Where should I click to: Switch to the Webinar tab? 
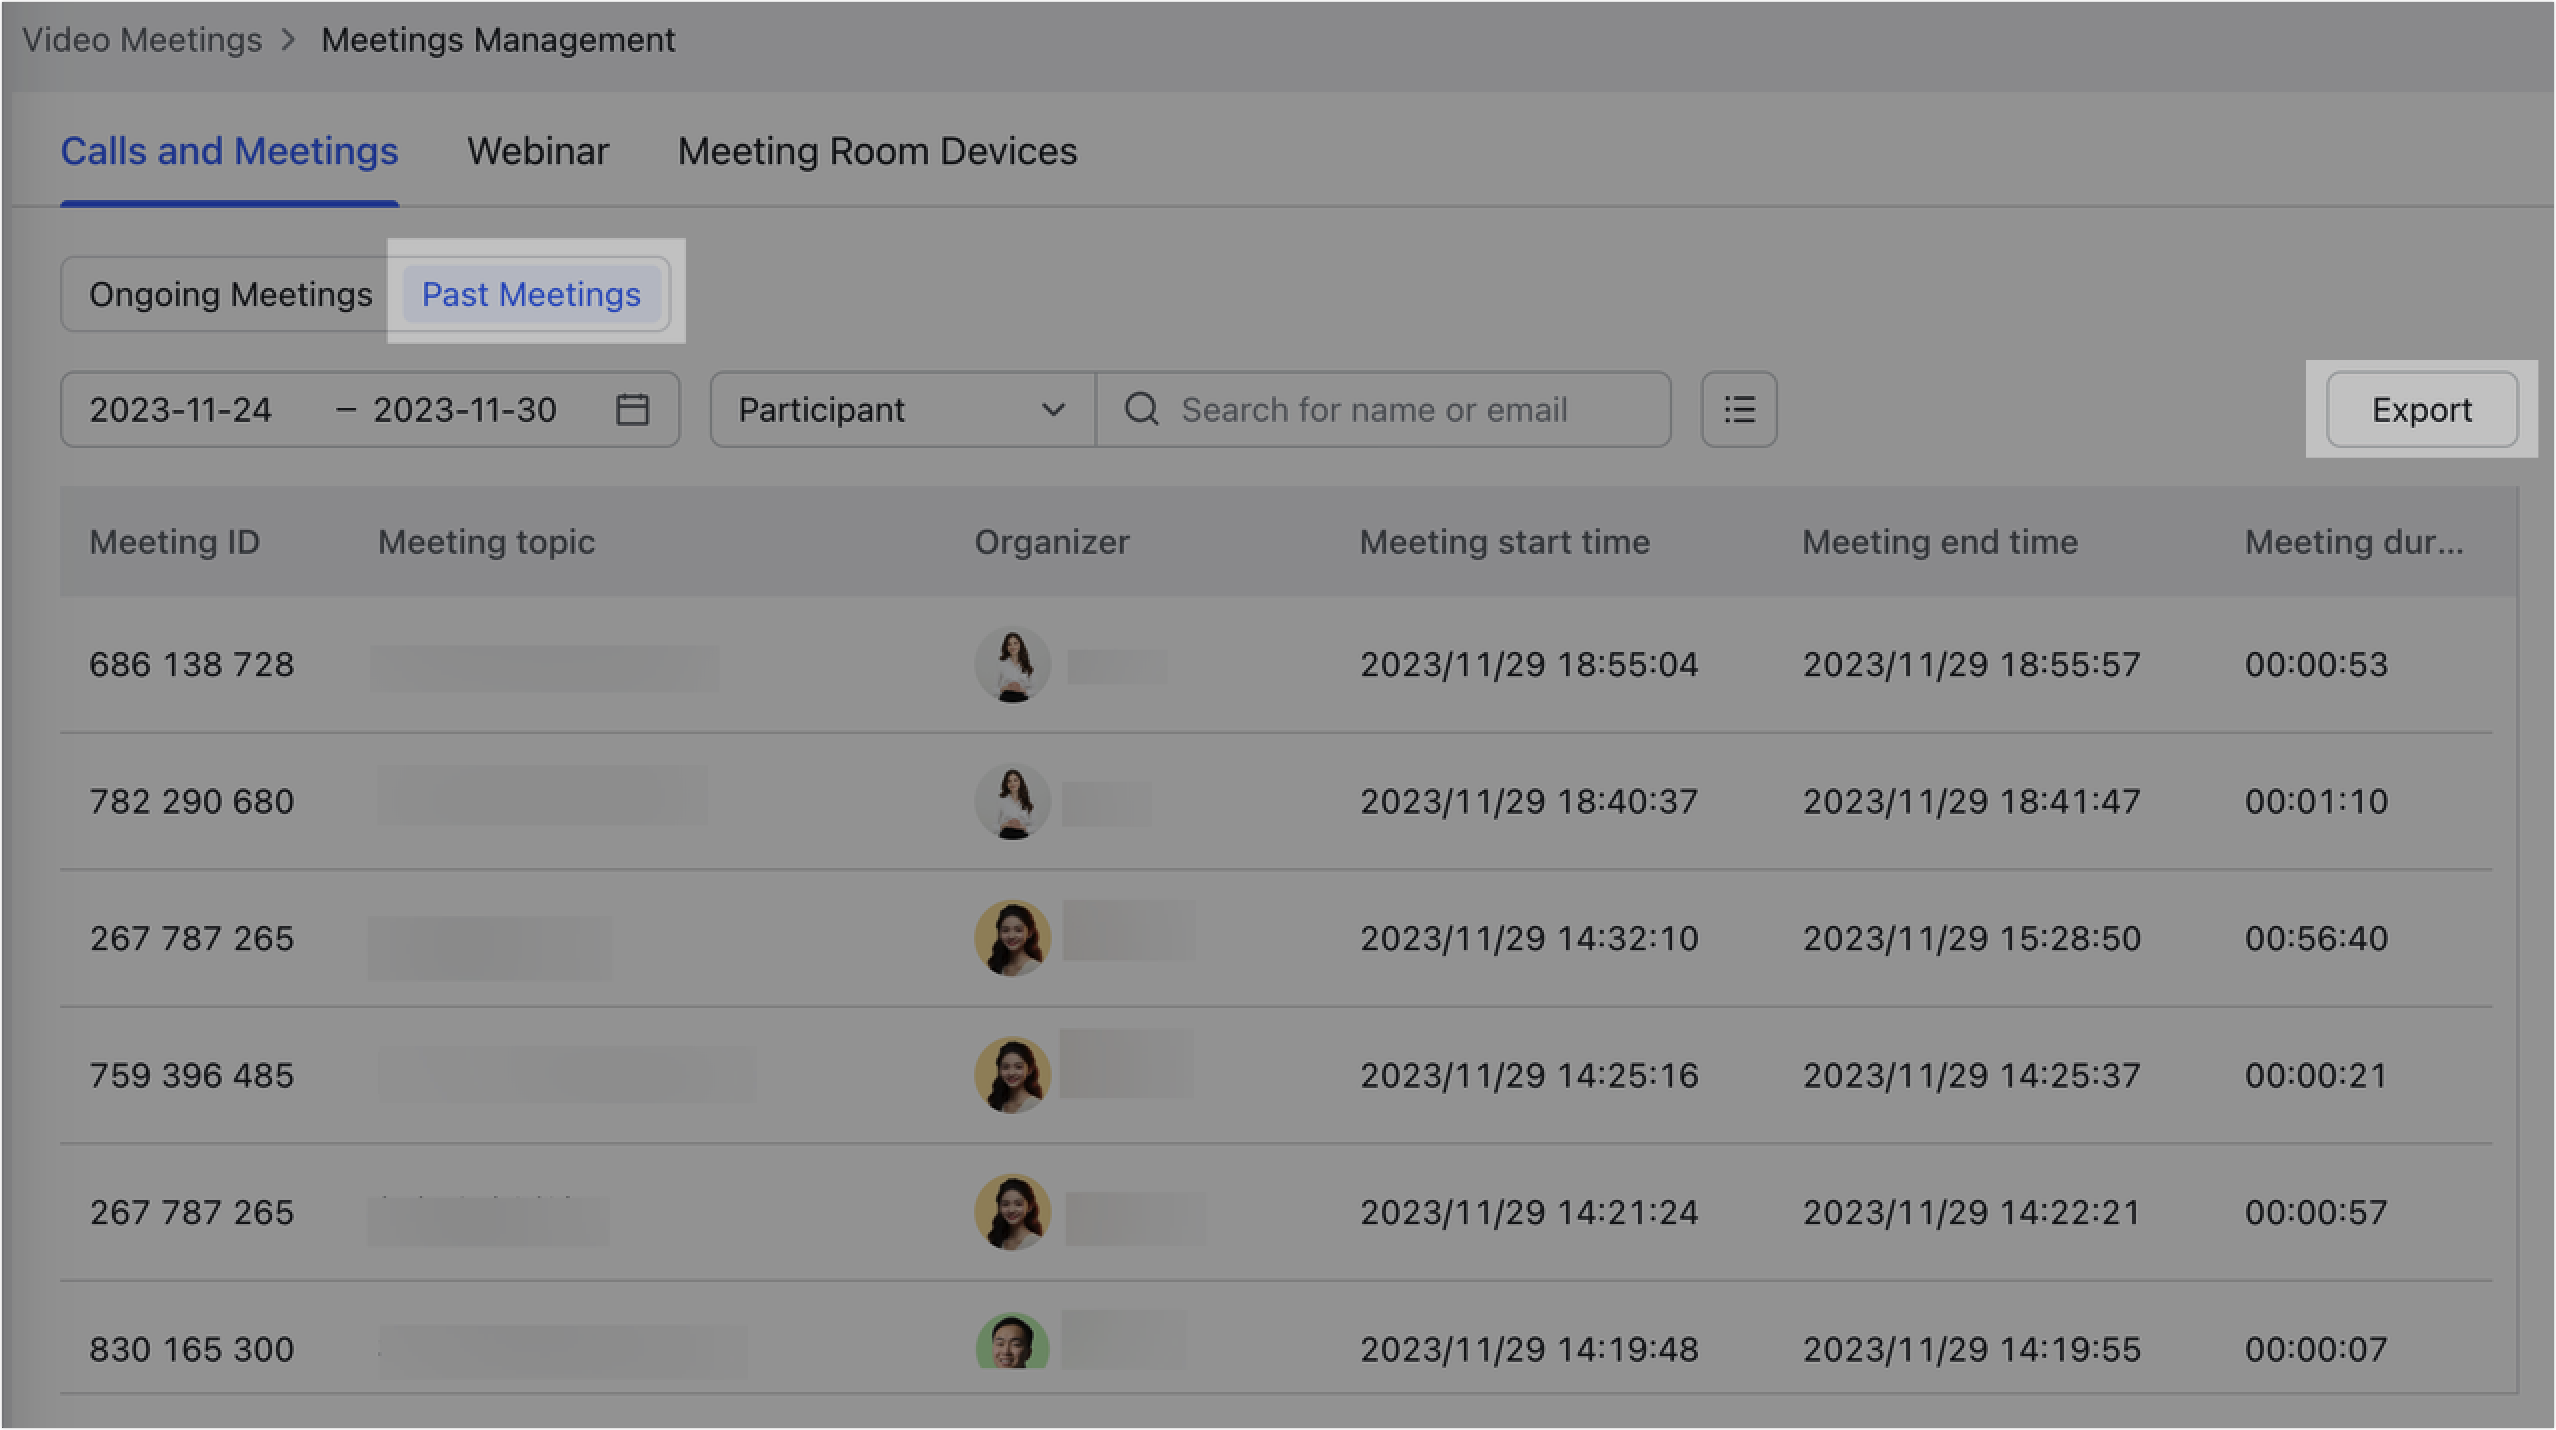538,151
